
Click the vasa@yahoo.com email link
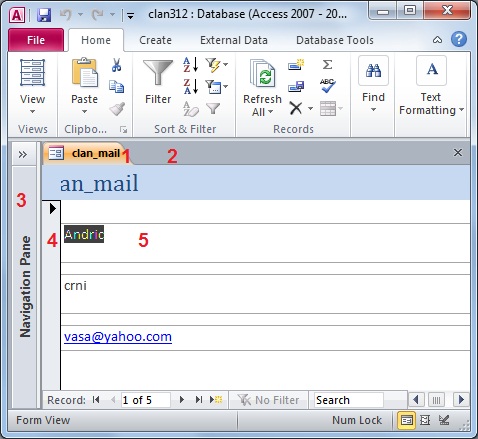pos(118,337)
